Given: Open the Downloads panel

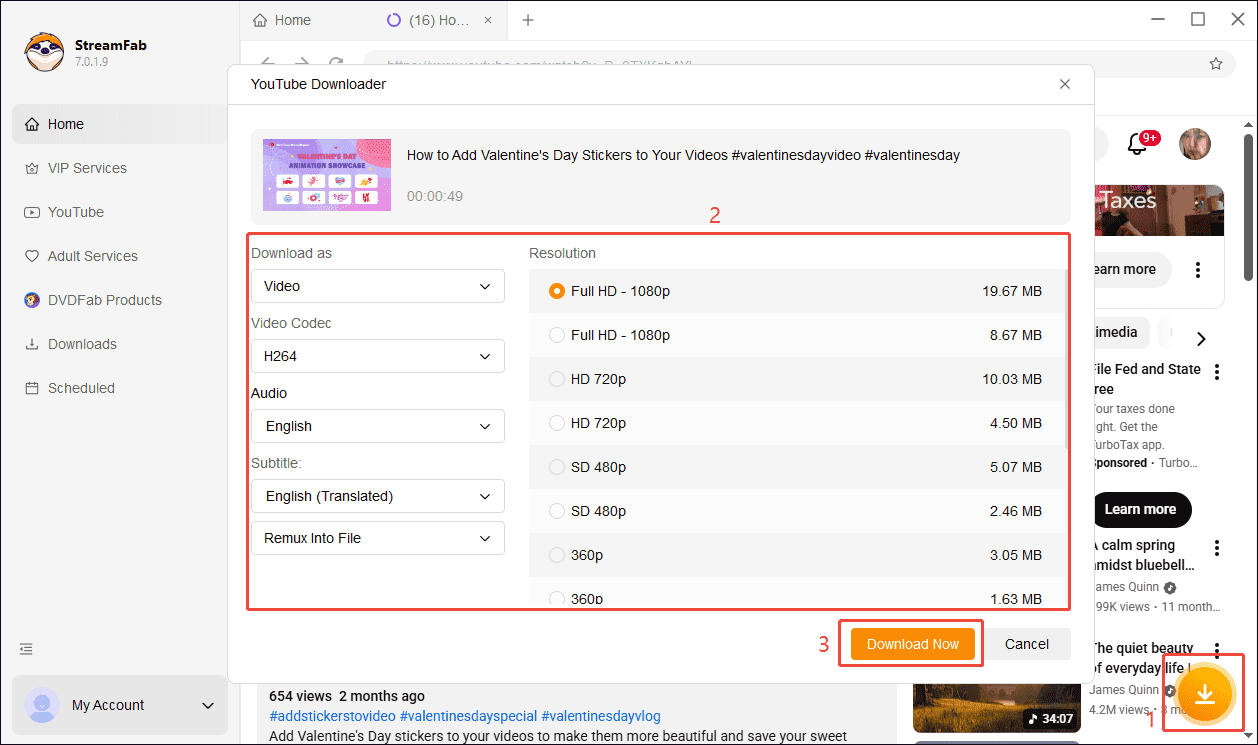Looking at the screenshot, I should [81, 344].
